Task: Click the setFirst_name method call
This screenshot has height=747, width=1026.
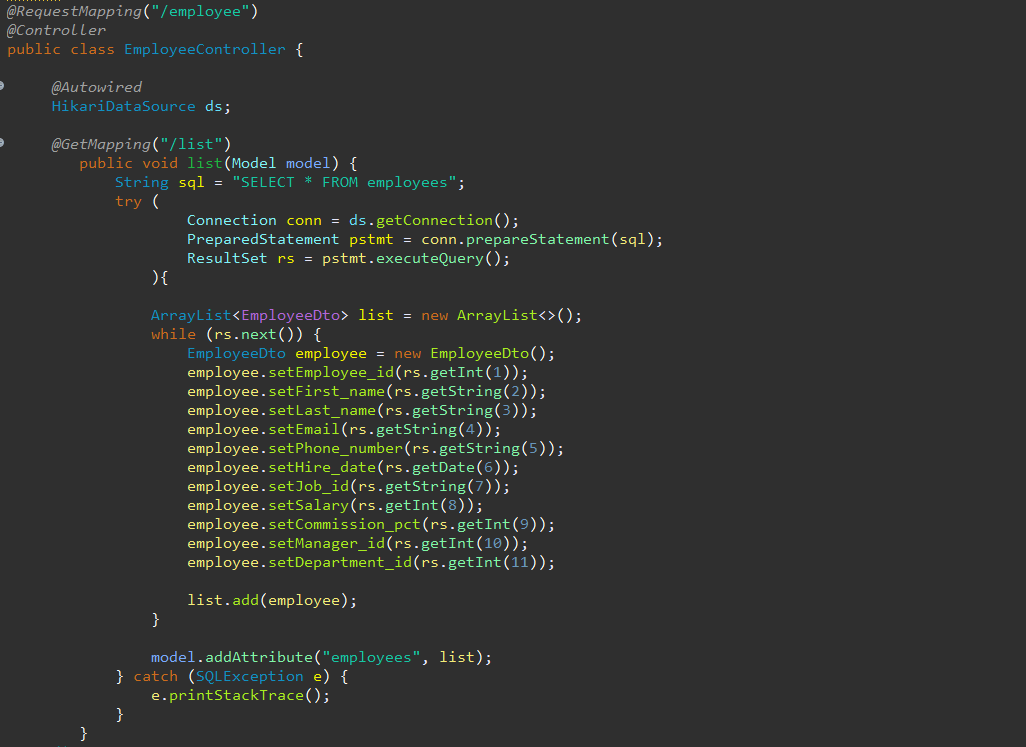Action: pyautogui.click(x=327, y=391)
